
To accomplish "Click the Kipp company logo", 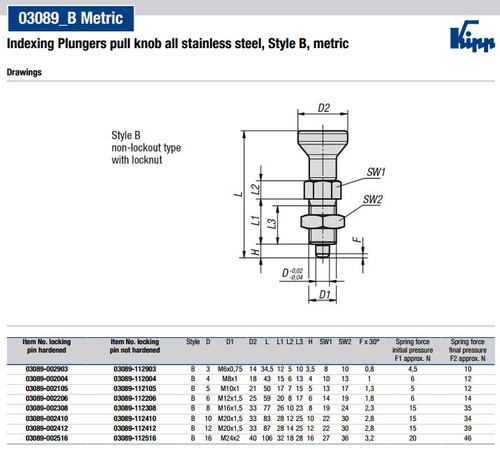I will pyautogui.click(x=472, y=36).
